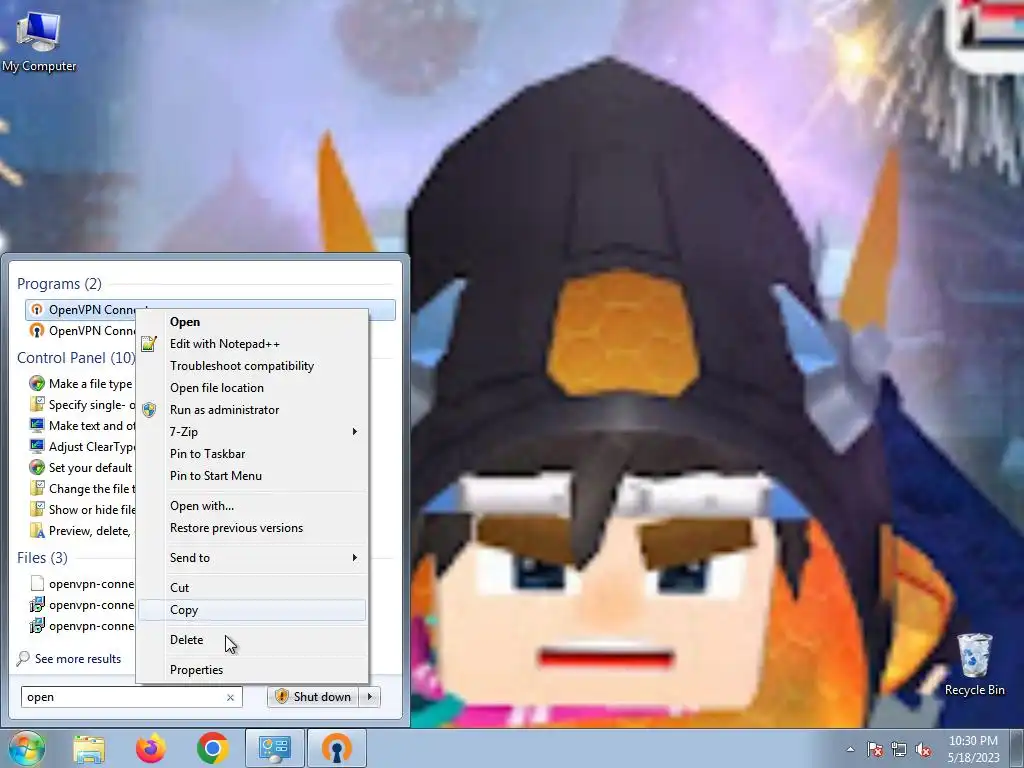1024x768 pixels.
Task: Click the Programs (2) header
Action: pos(59,284)
